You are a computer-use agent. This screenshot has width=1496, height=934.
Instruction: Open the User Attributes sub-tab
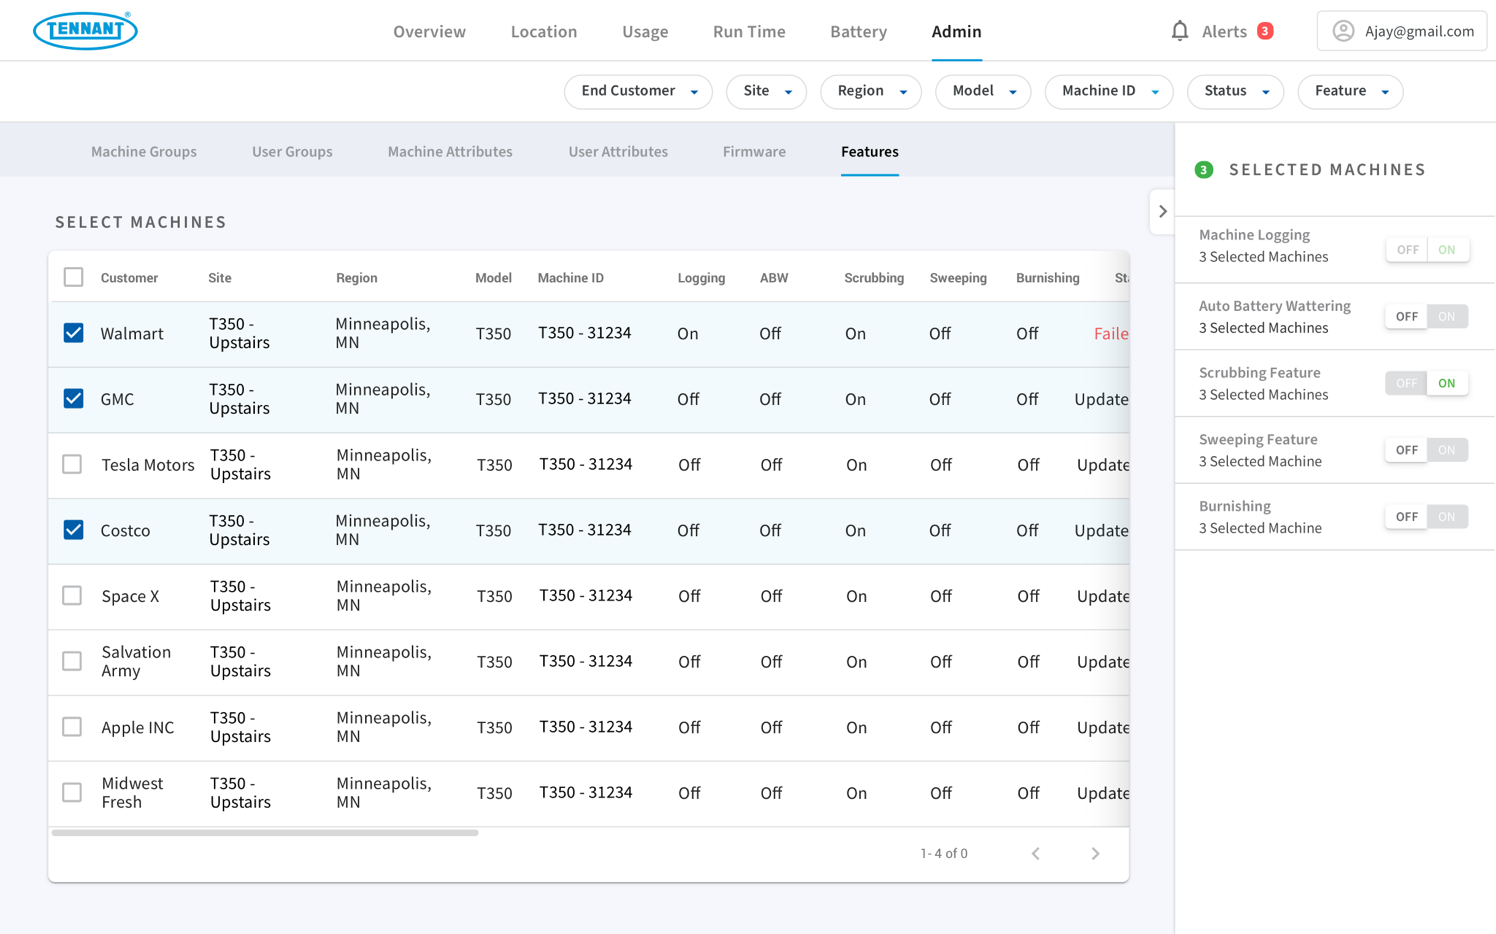pos(618,152)
